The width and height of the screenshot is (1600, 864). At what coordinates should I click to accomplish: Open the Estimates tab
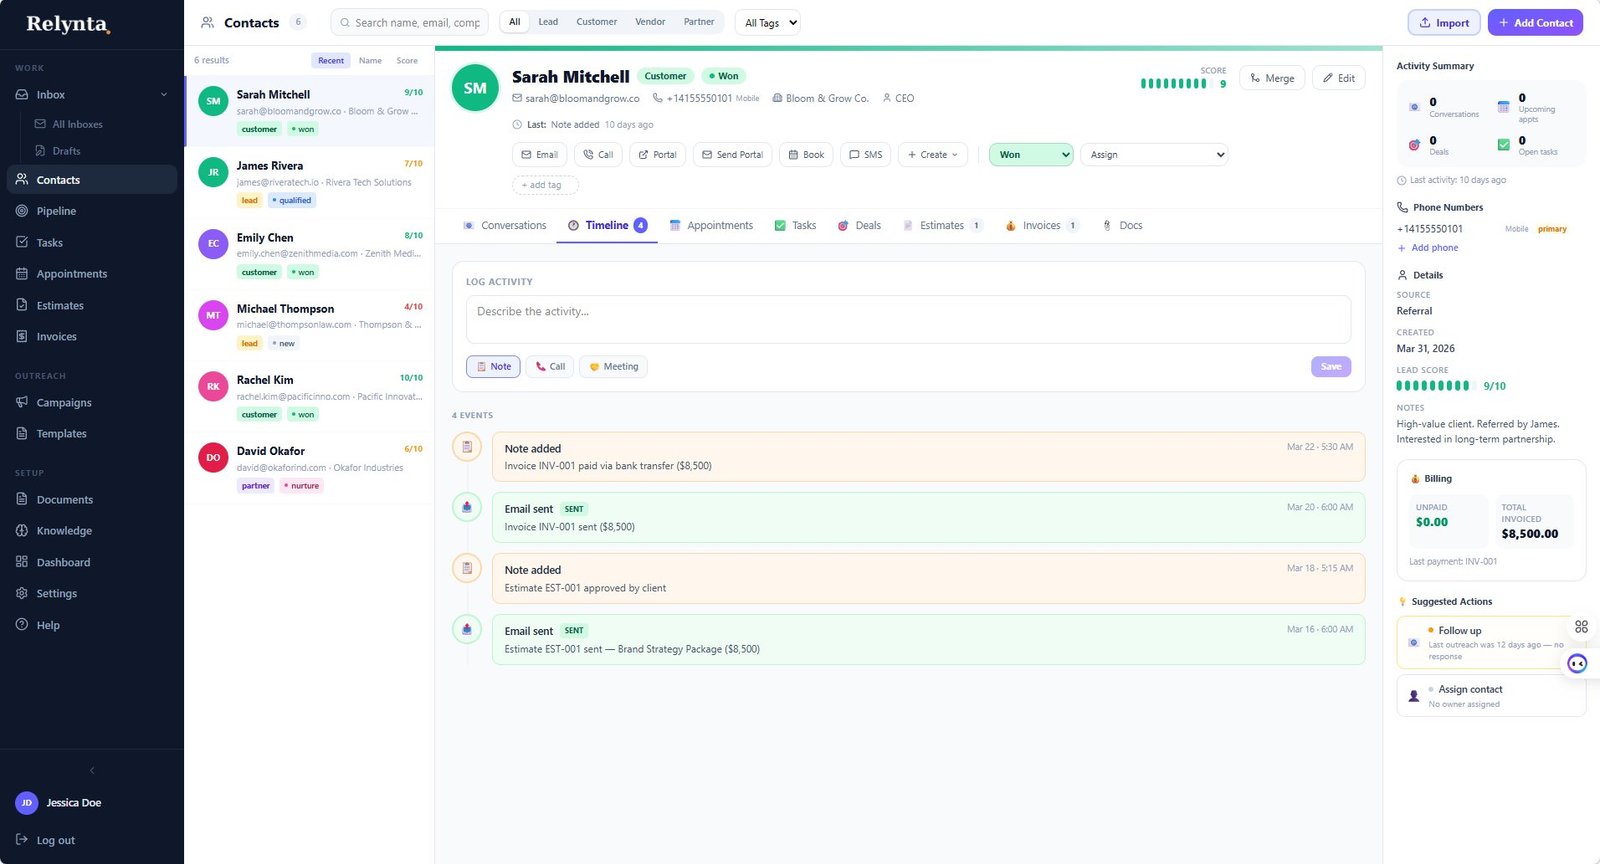(941, 226)
